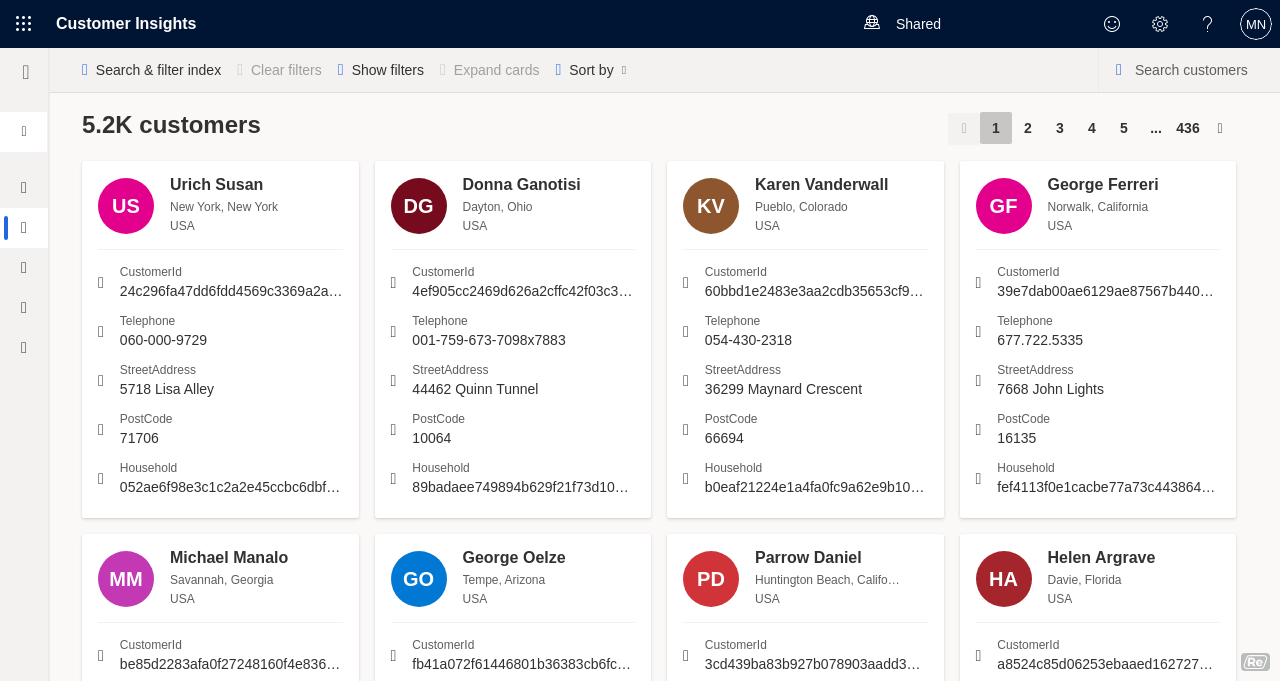Screen dimensions: 1280x681
Task: Open the settings gear icon
Action: (x=1160, y=24)
